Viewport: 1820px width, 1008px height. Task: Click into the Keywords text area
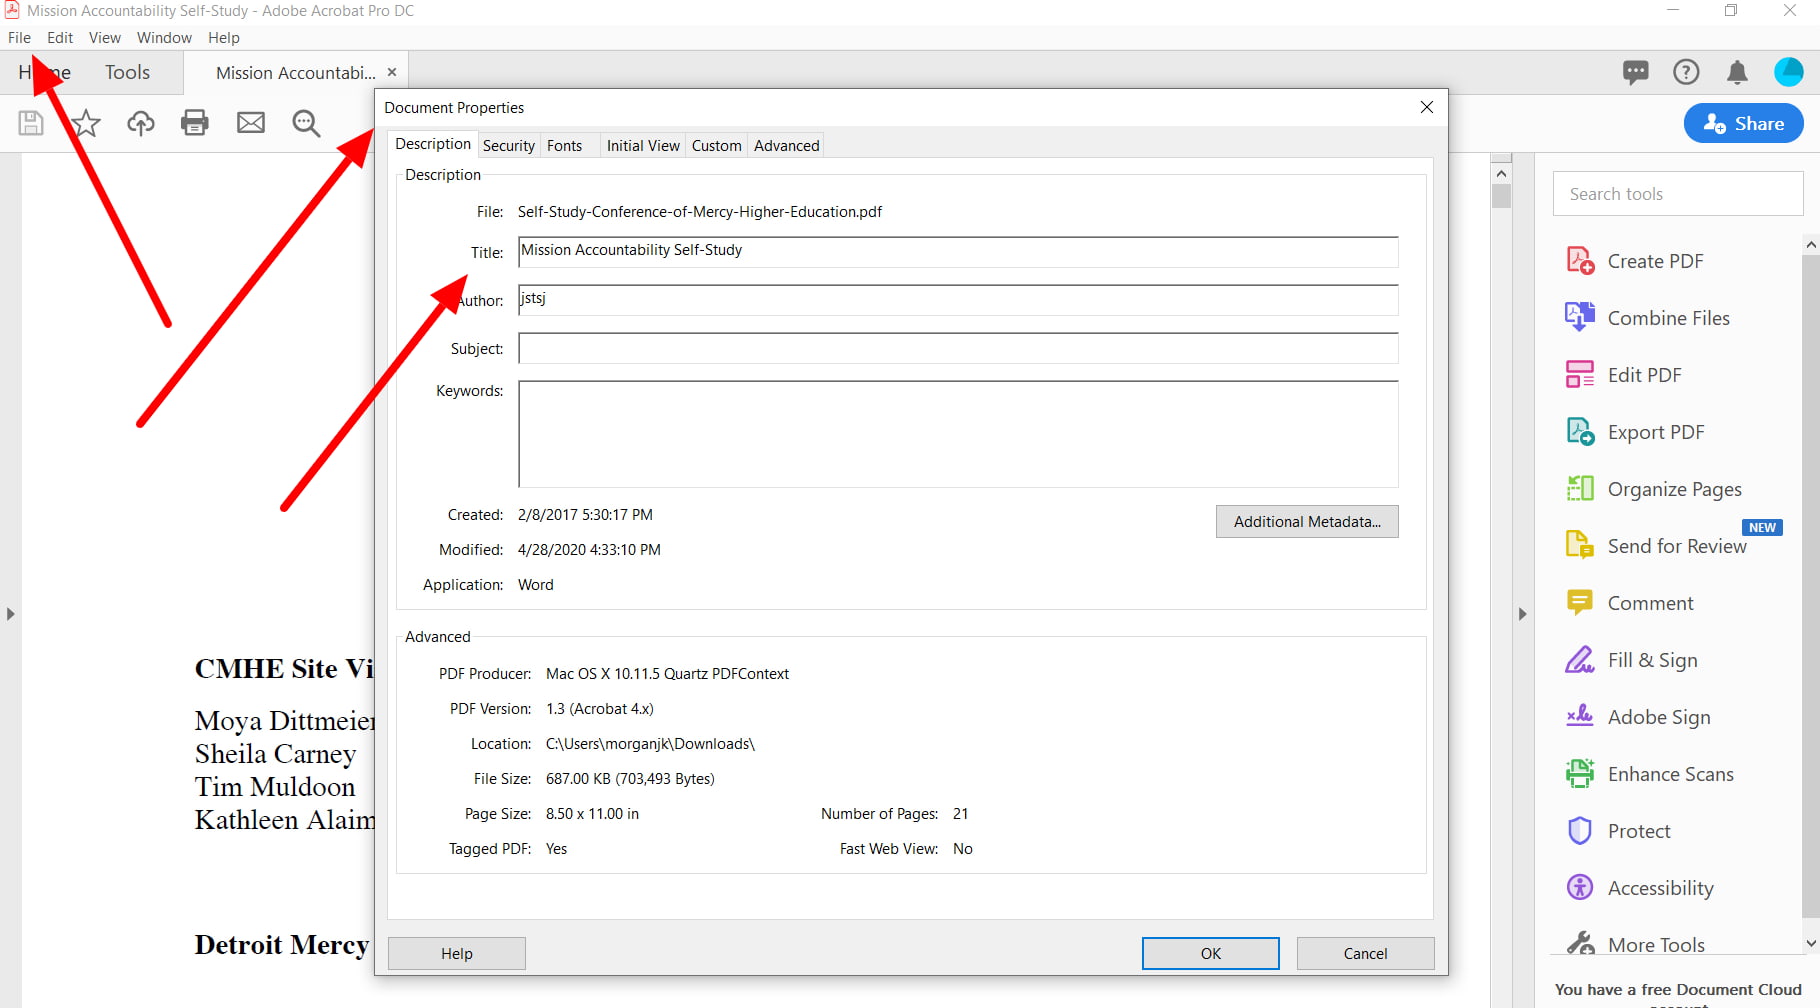[958, 434]
